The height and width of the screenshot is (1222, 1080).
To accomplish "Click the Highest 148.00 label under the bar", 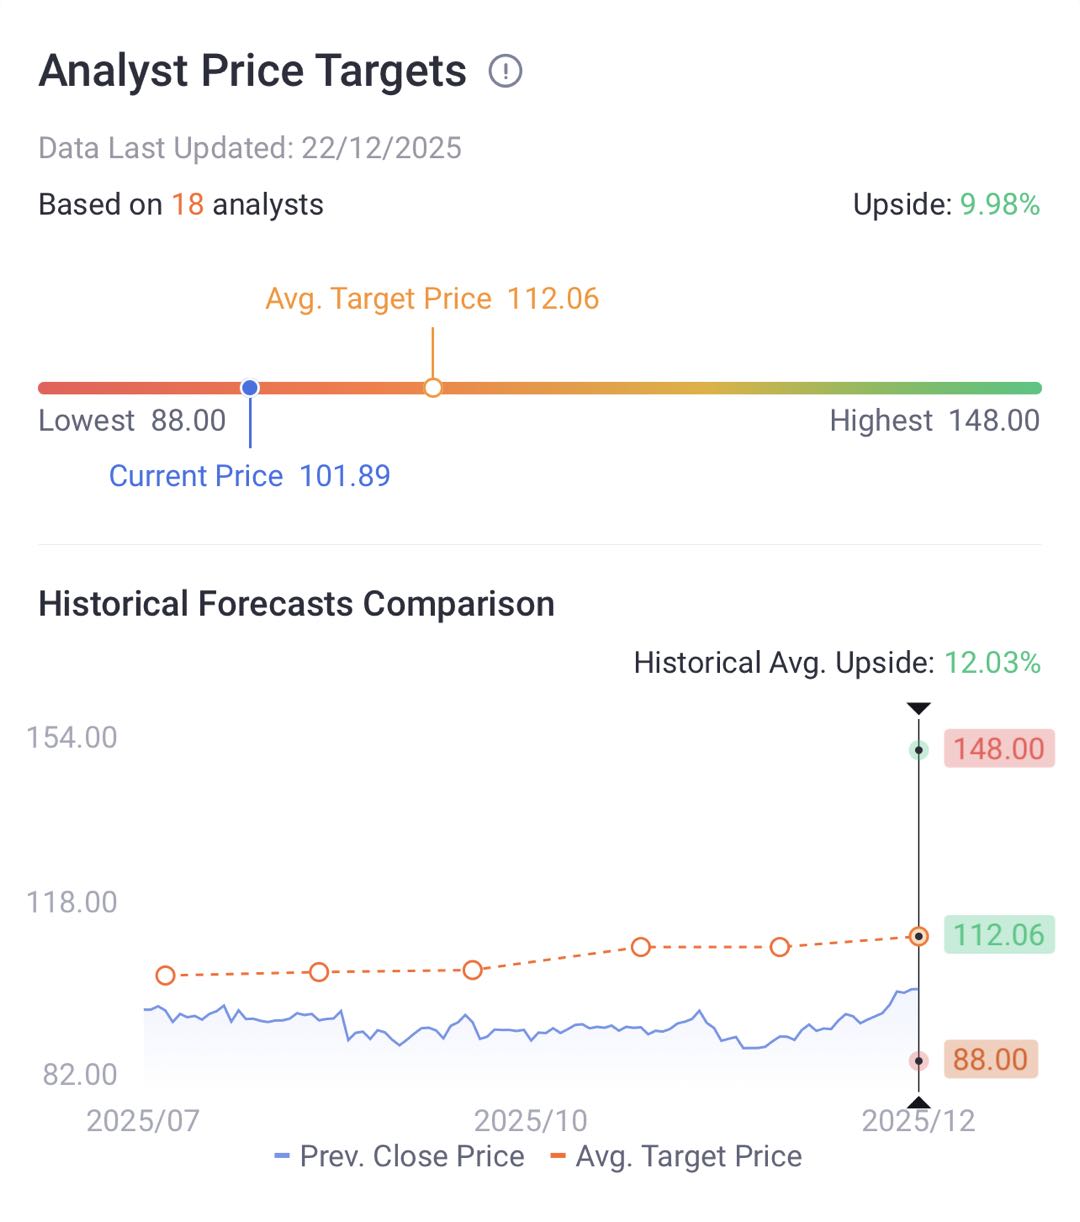I will click(934, 421).
